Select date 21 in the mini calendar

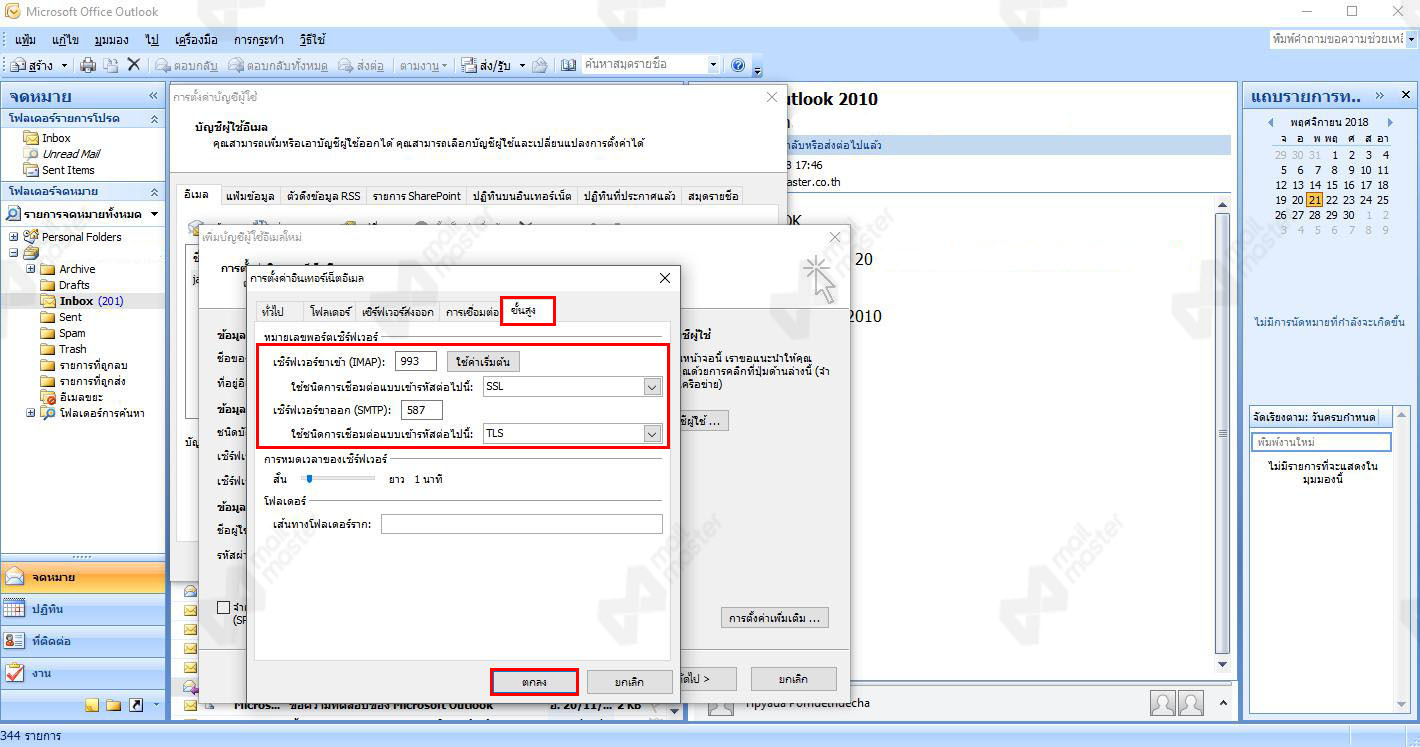coord(1314,200)
